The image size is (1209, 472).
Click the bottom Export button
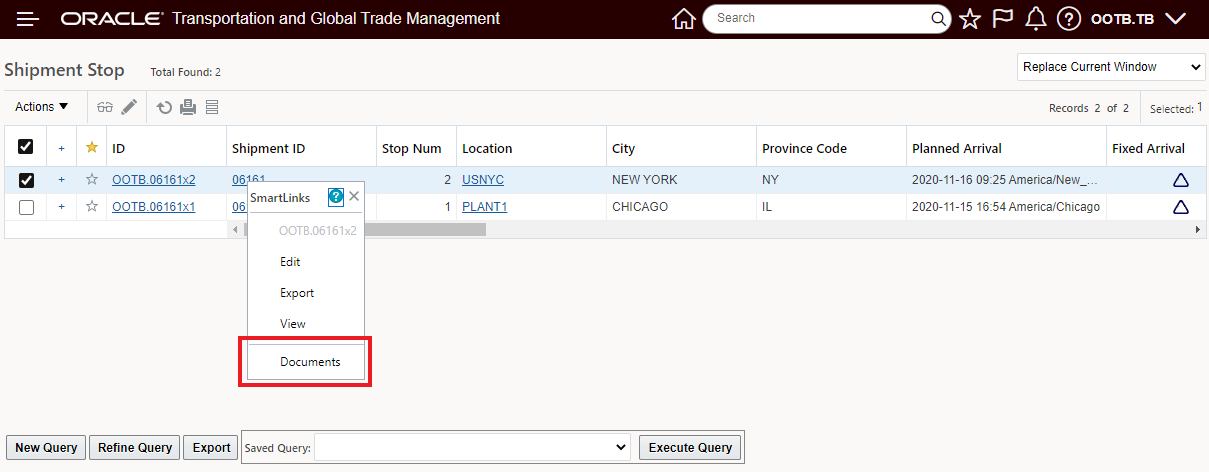pos(211,447)
